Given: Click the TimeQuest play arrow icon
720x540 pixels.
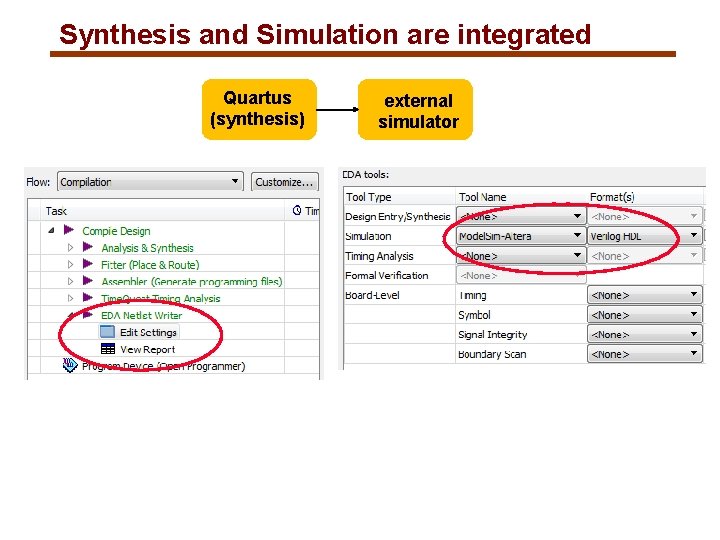Looking at the screenshot, I should [88, 297].
